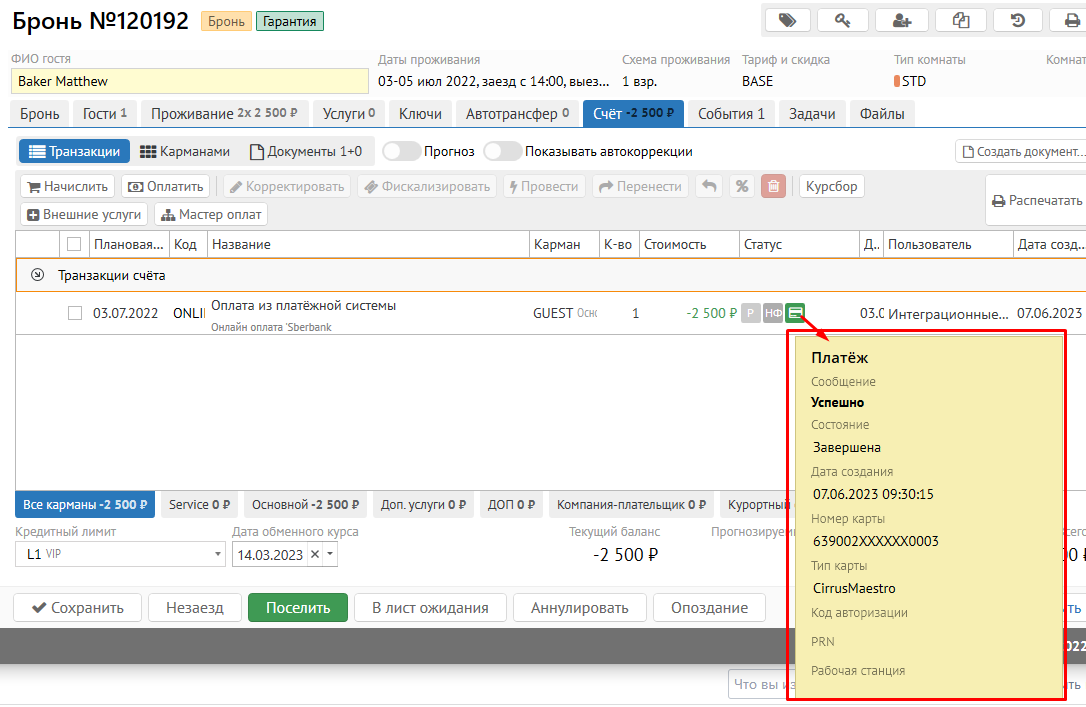Click the tags icon button in header
Screen dimensions: 1086x707
(x=787, y=20)
